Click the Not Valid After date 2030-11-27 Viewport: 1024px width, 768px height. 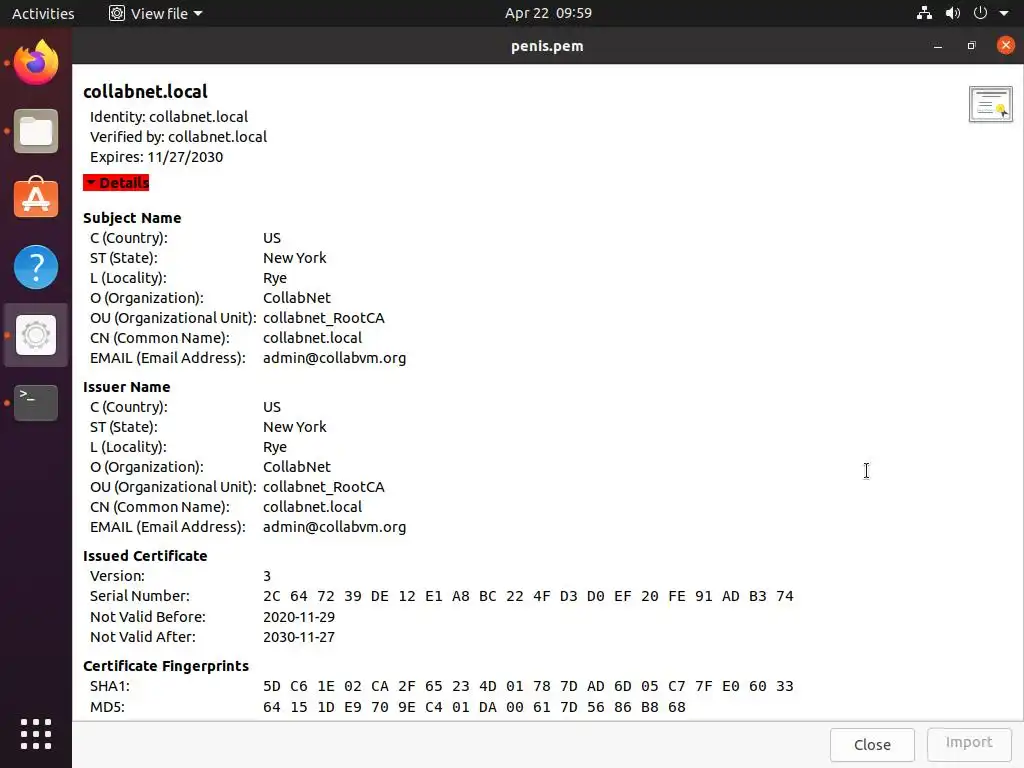(298, 637)
